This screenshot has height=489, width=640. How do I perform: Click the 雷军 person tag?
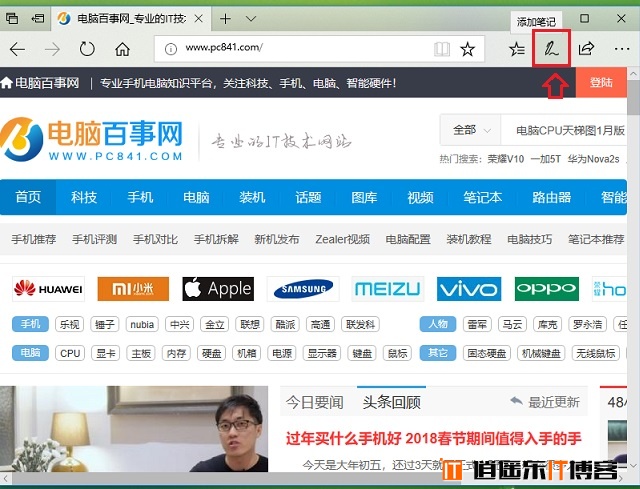point(477,325)
